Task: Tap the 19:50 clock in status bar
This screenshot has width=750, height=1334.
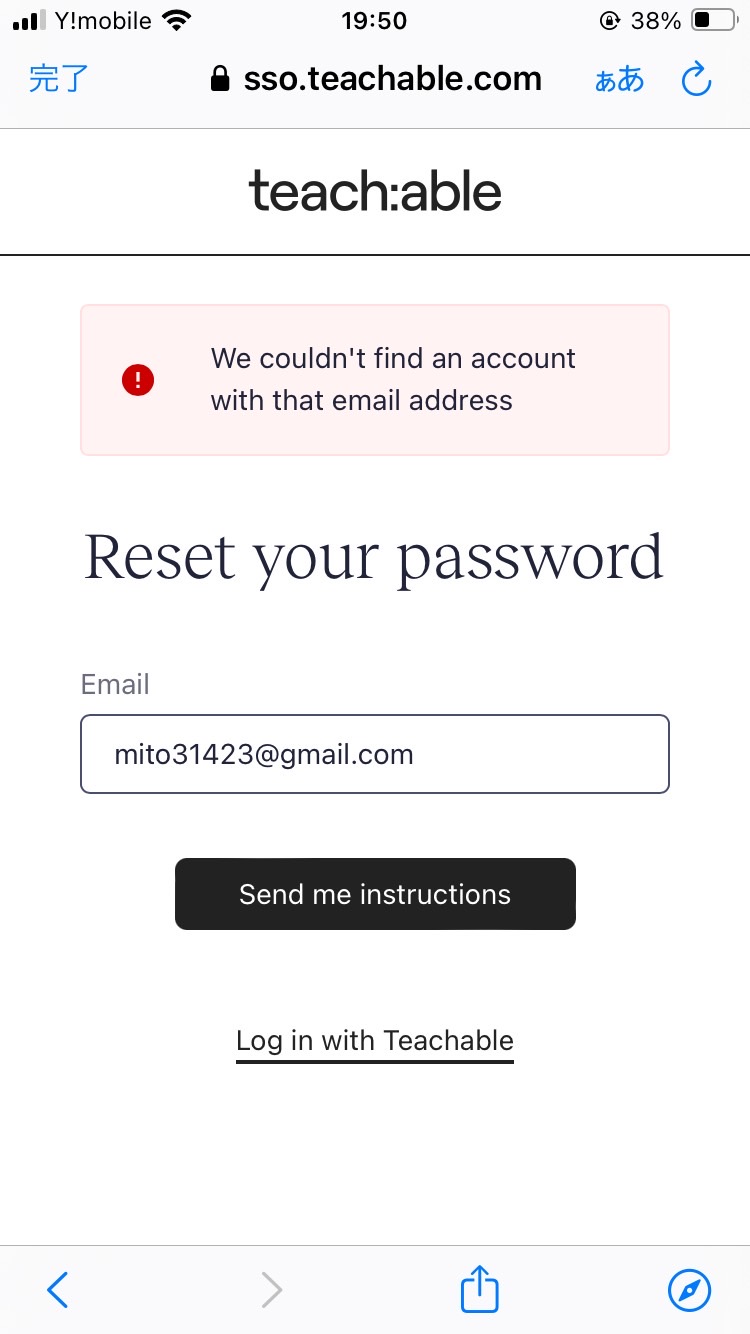Action: 374,21
